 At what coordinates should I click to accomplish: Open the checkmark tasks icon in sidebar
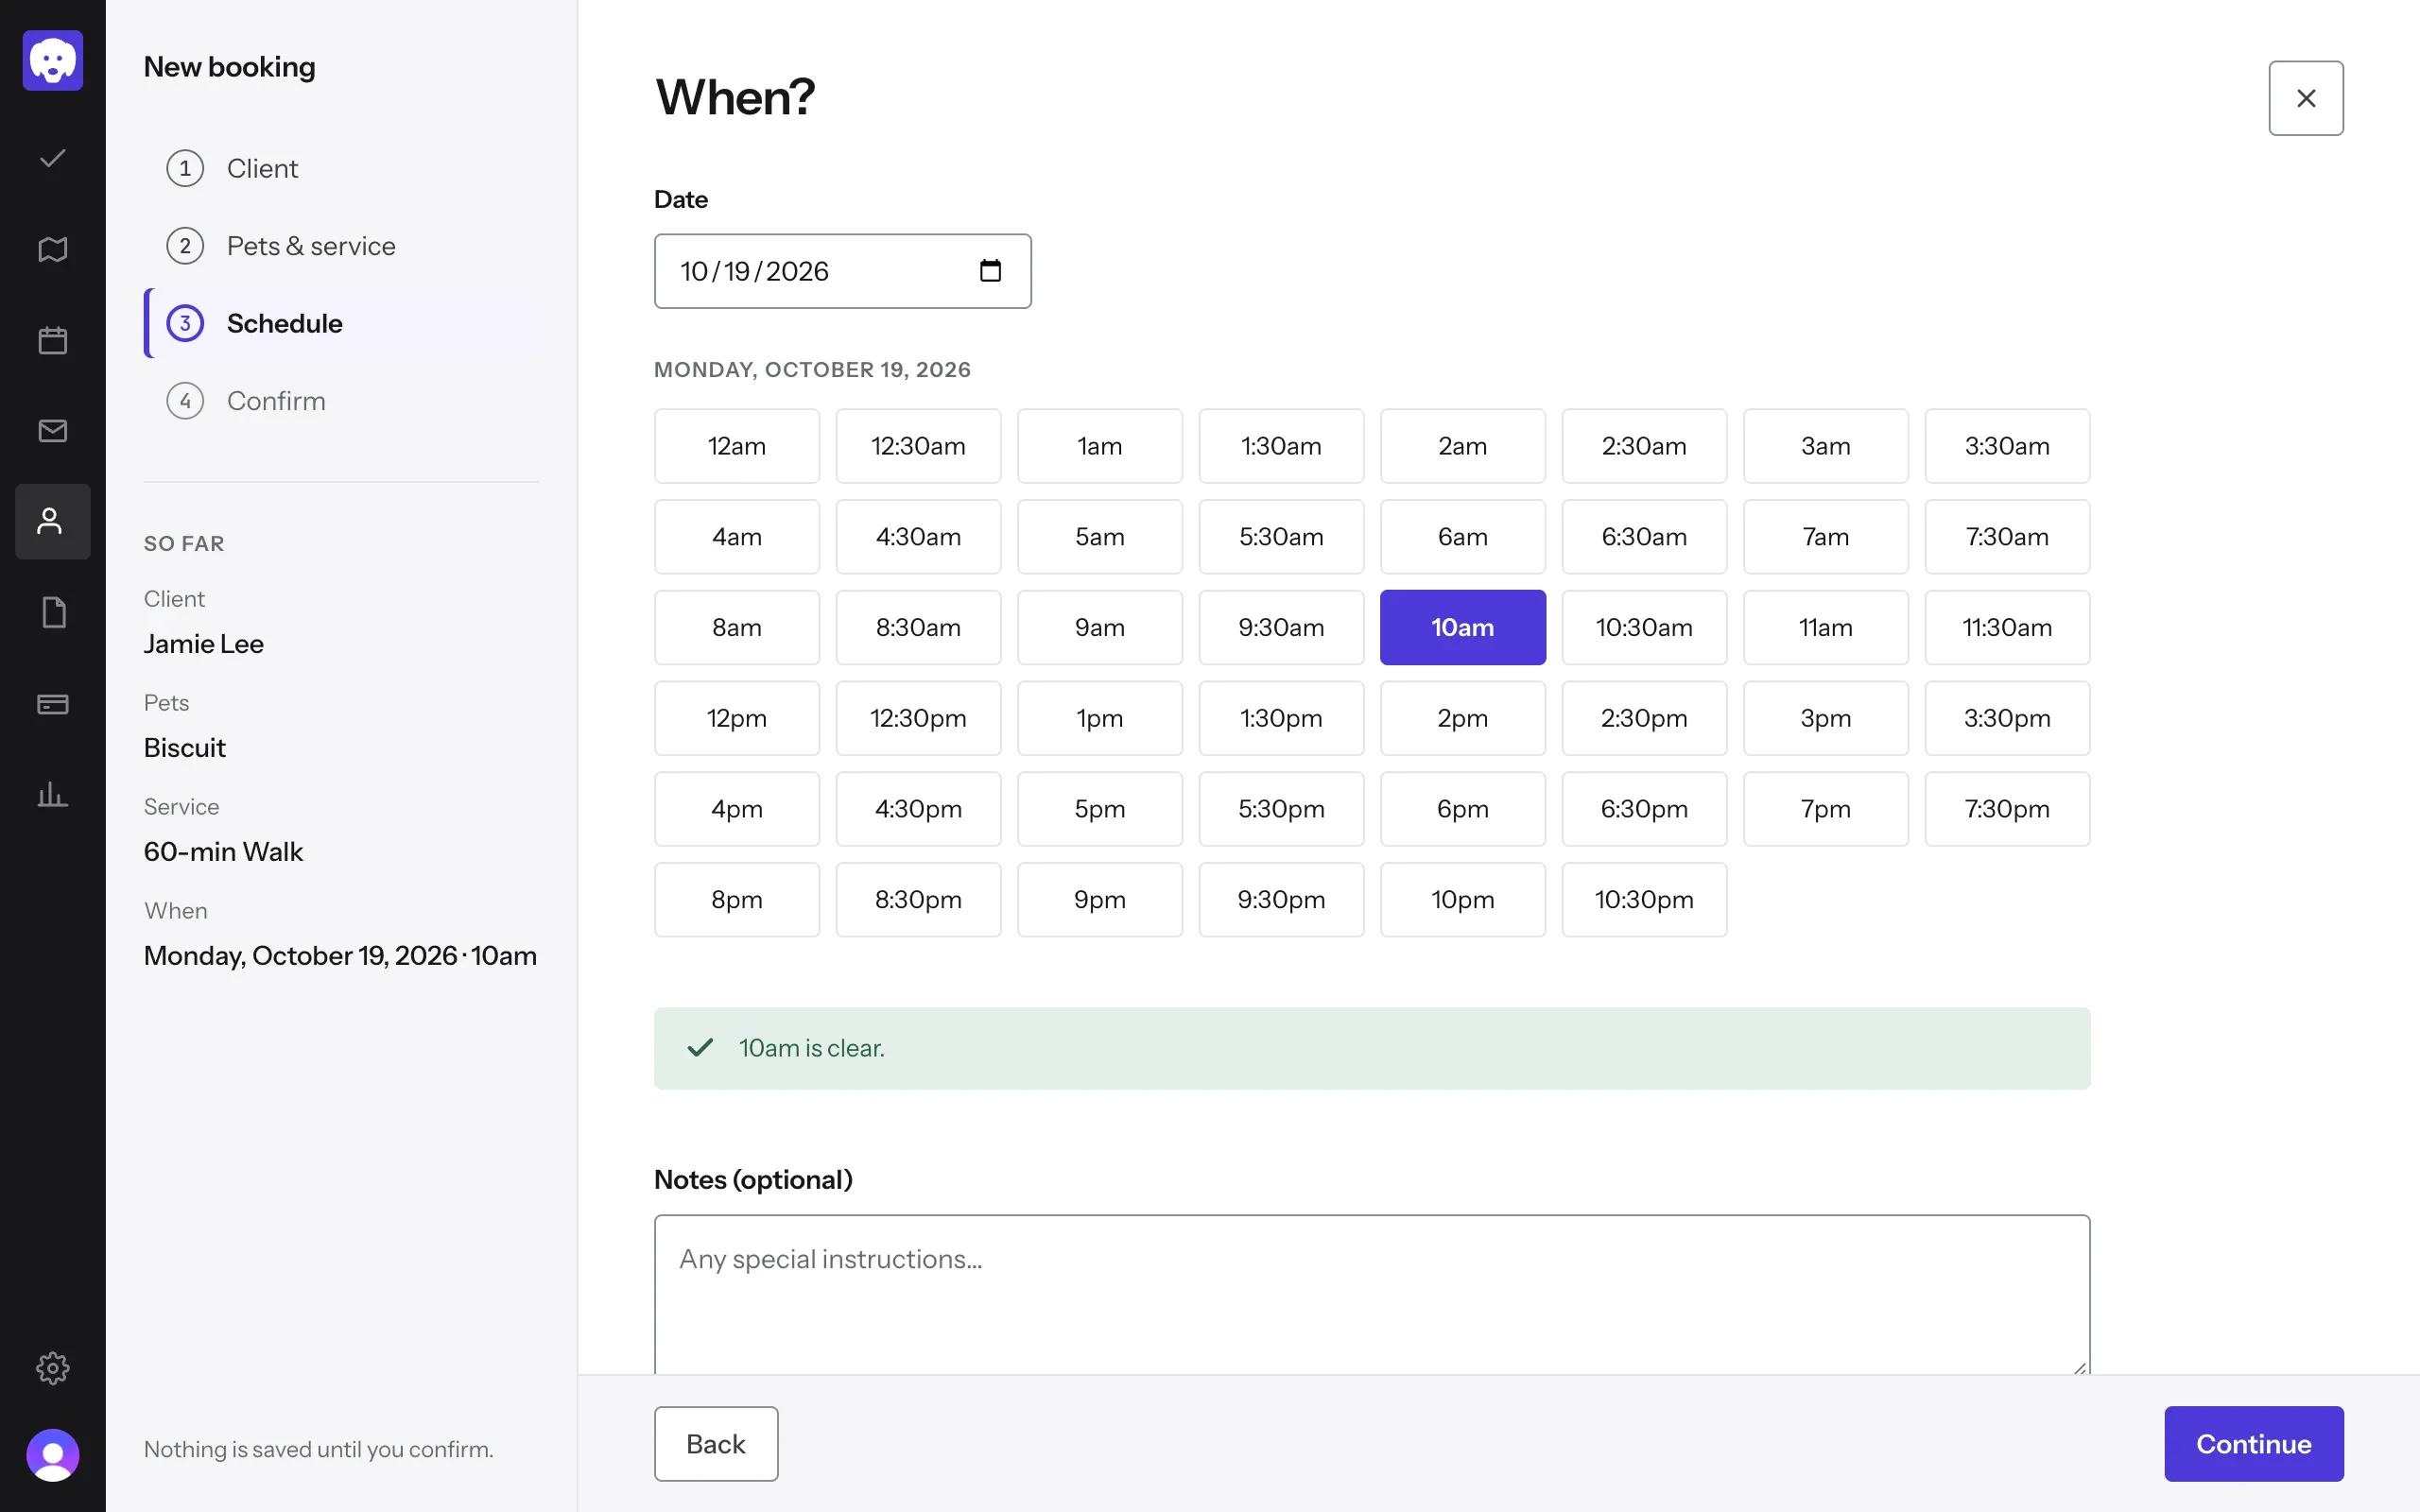(53, 158)
